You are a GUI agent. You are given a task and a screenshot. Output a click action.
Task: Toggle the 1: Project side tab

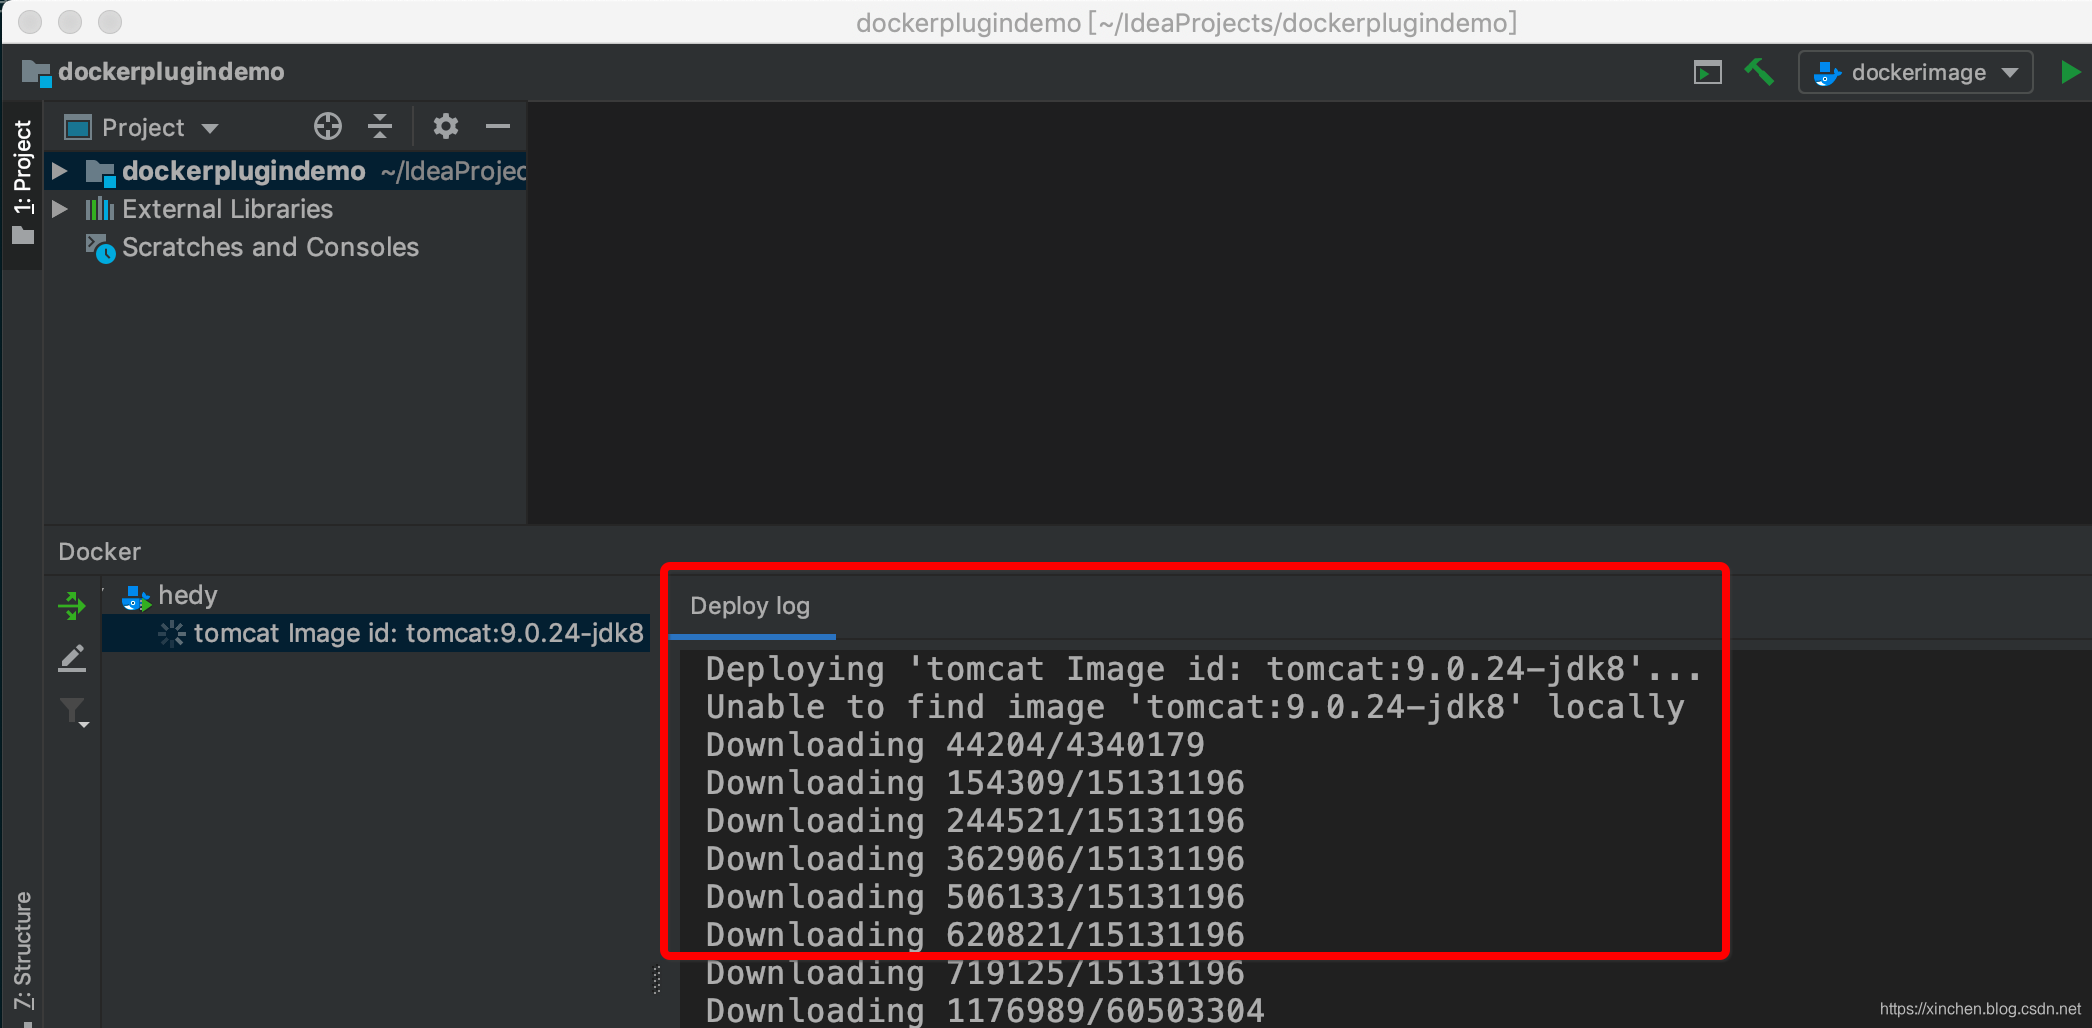tap(22, 183)
